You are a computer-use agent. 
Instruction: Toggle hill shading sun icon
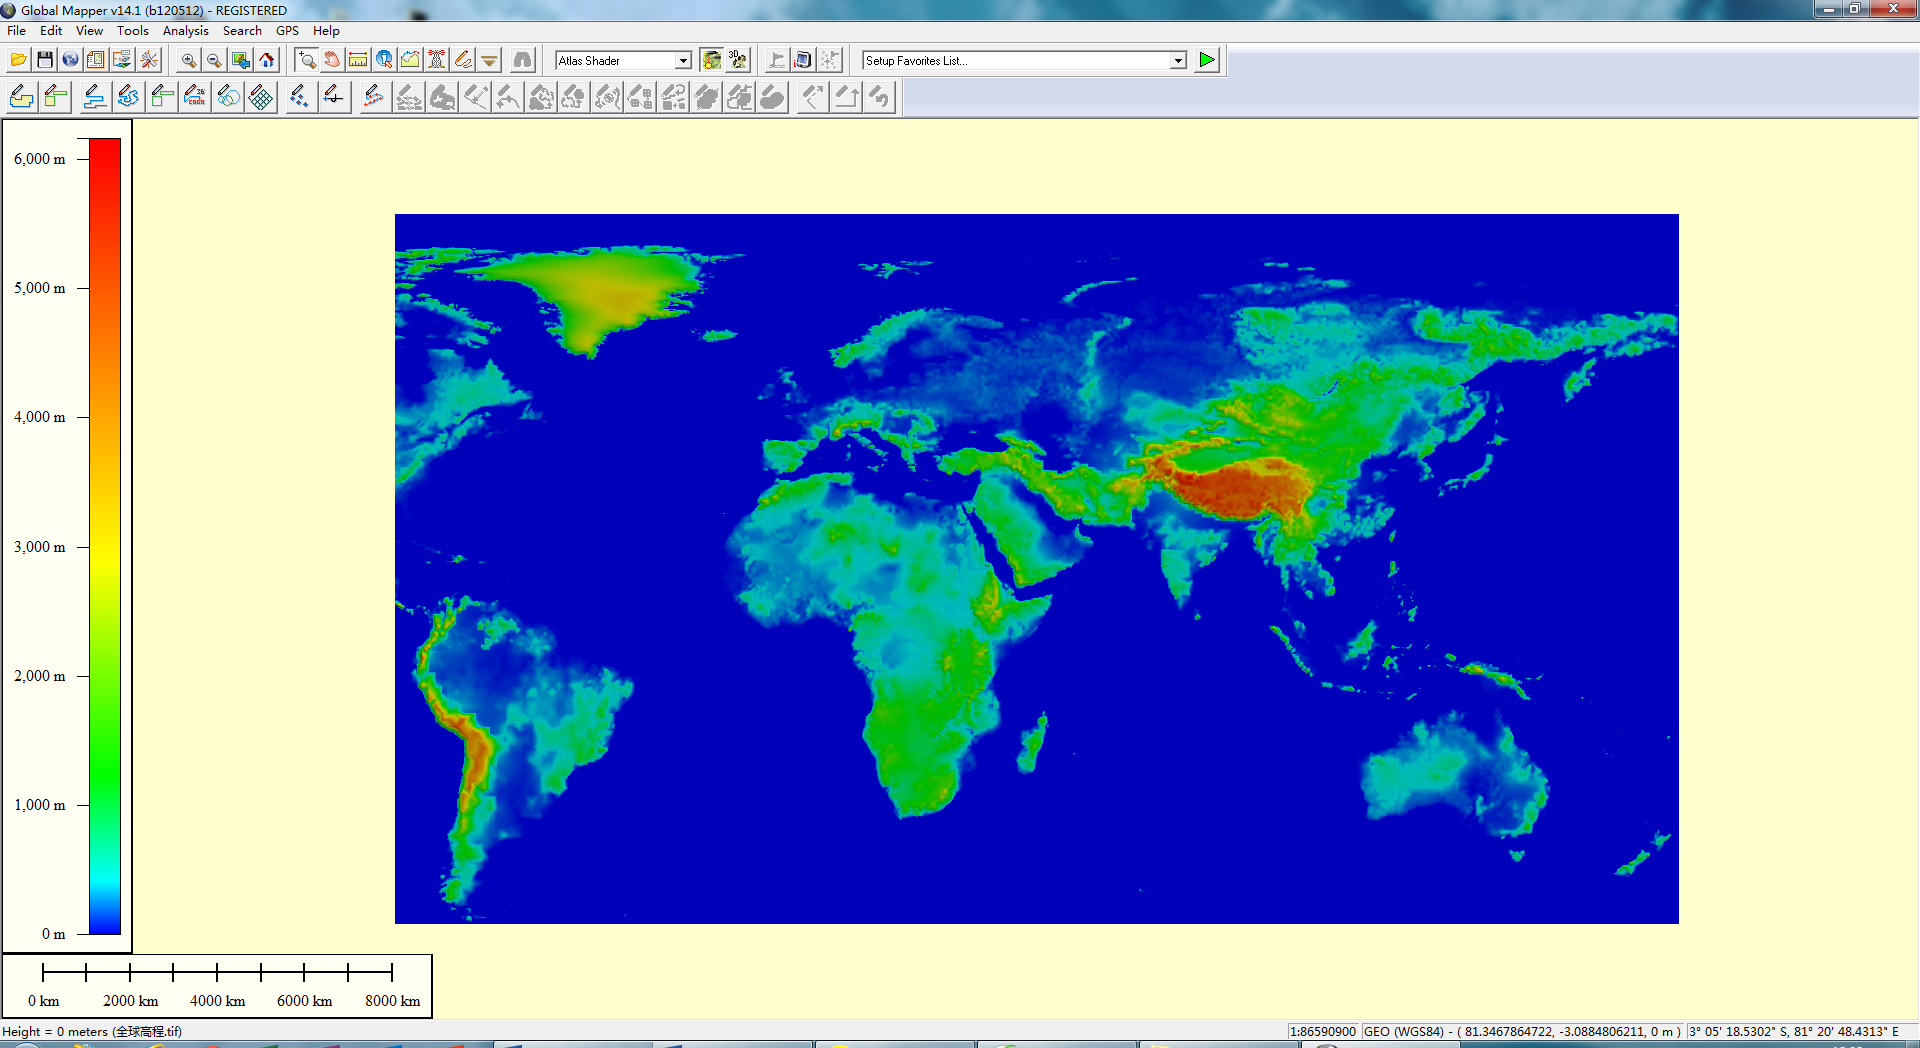(x=711, y=60)
